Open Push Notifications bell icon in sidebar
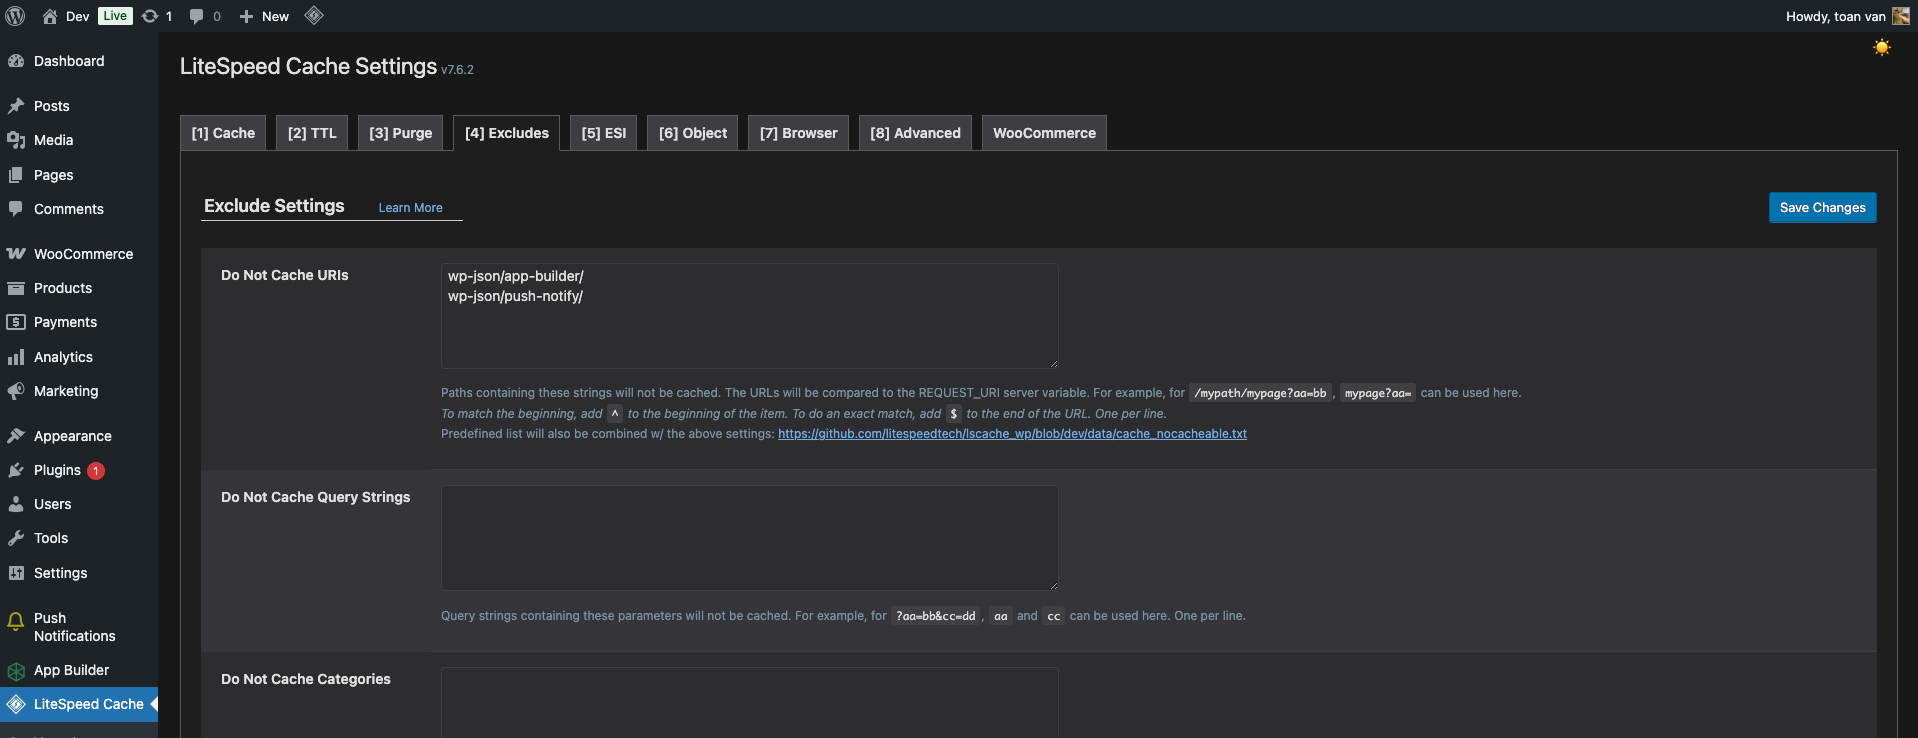1918x738 pixels. (16, 622)
